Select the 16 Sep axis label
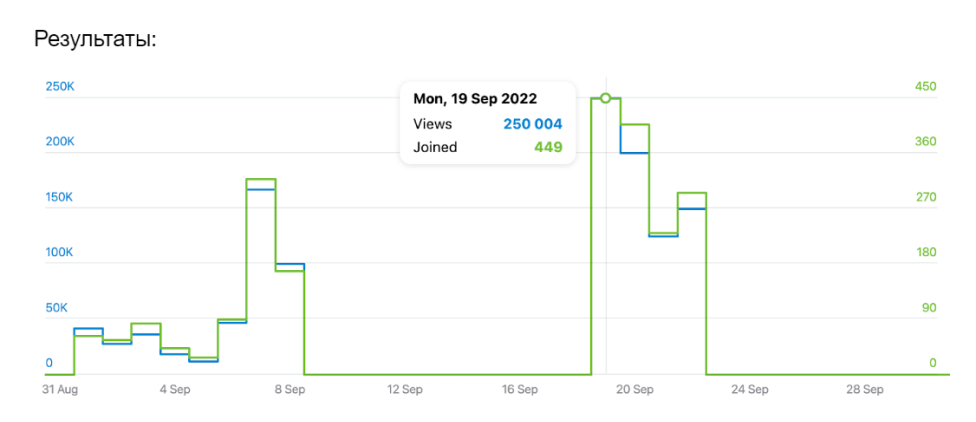 [x=520, y=389]
